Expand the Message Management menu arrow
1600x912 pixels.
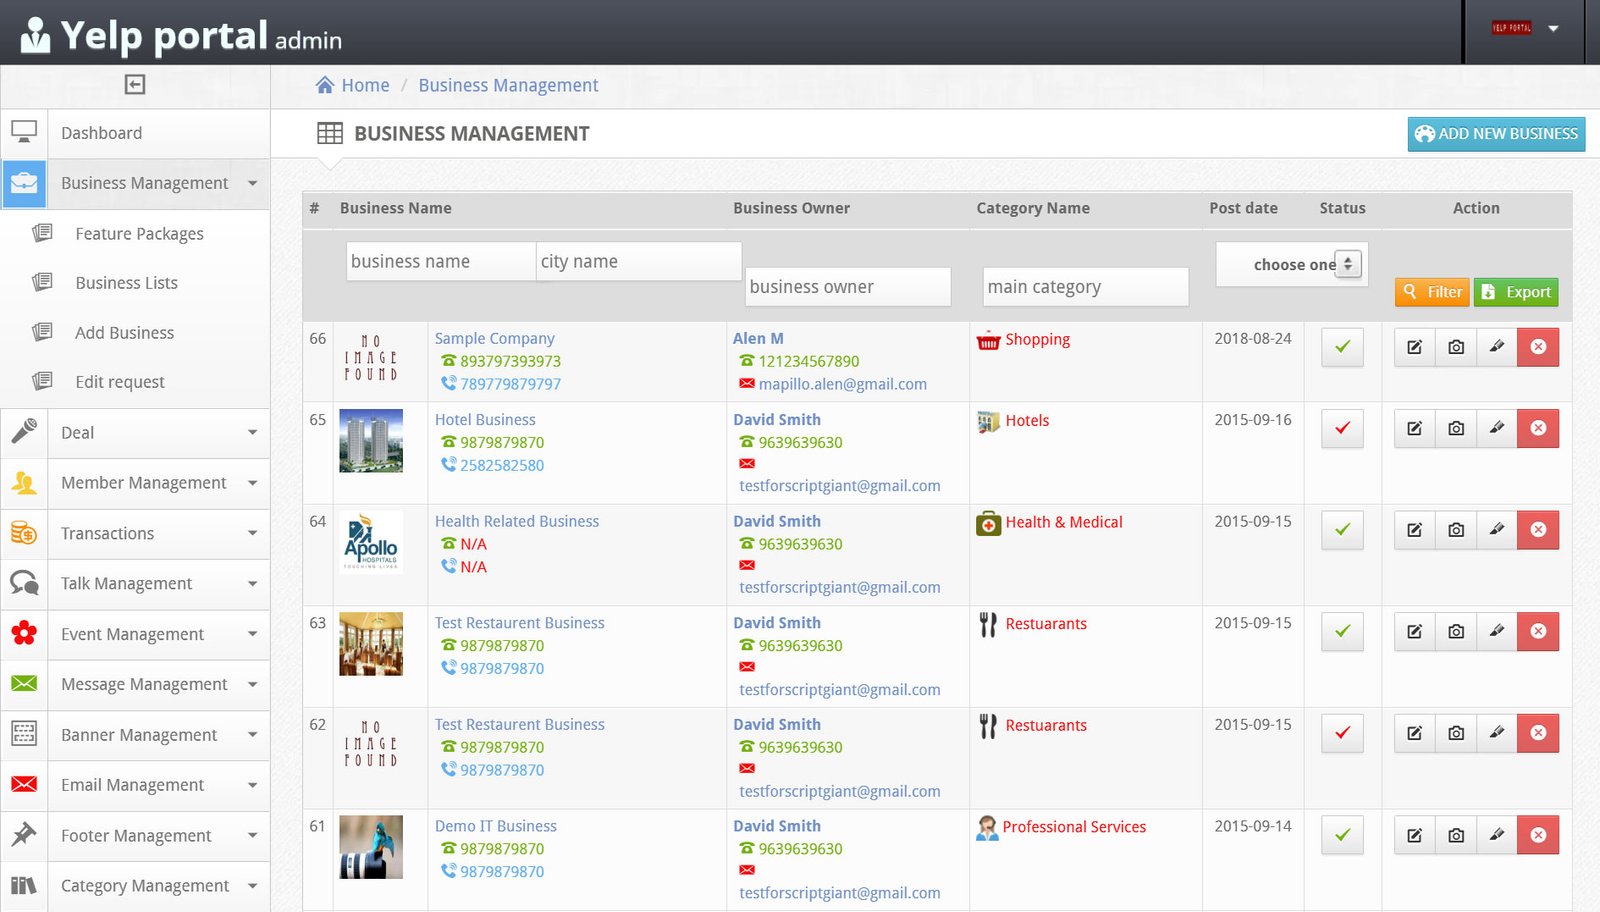click(252, 684)
